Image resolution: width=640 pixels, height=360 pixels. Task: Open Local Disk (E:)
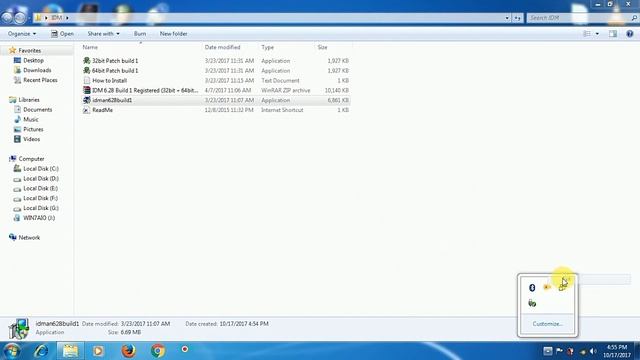[40, 188]
